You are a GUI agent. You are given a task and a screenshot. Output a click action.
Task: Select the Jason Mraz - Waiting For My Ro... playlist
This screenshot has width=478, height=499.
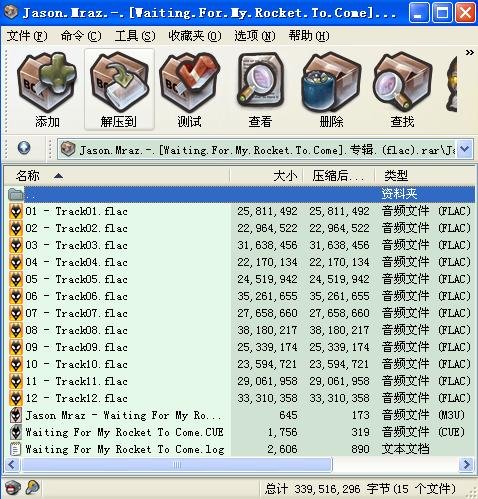(x=123, y=415)
